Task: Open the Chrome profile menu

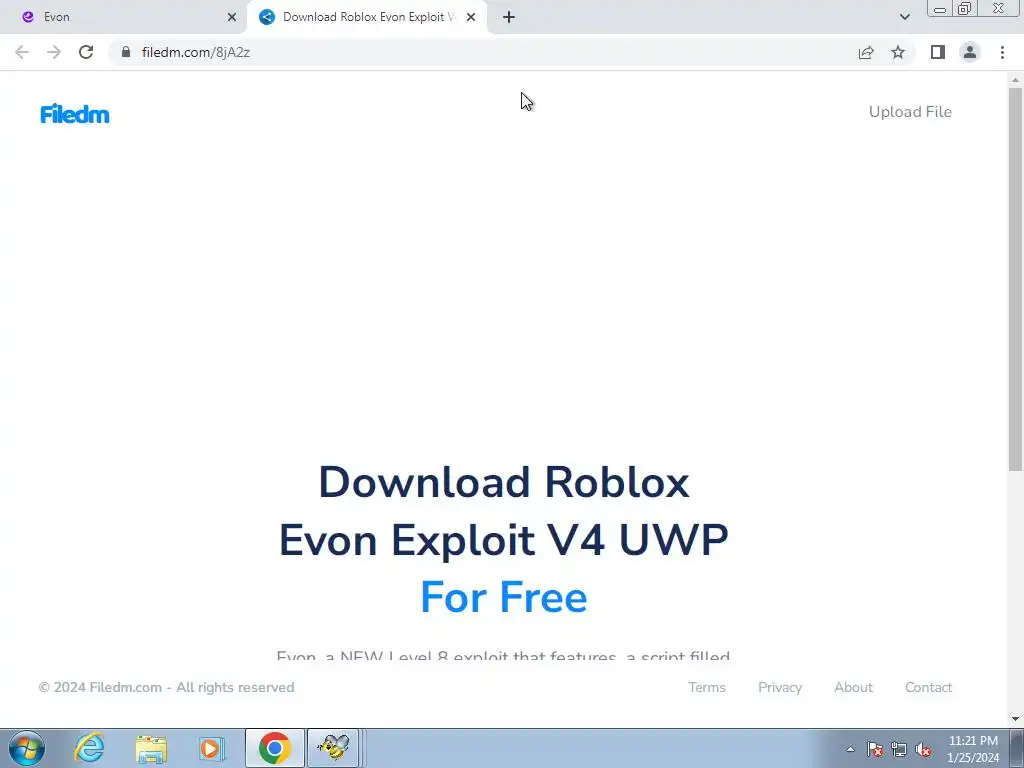Action: point(970,52)
